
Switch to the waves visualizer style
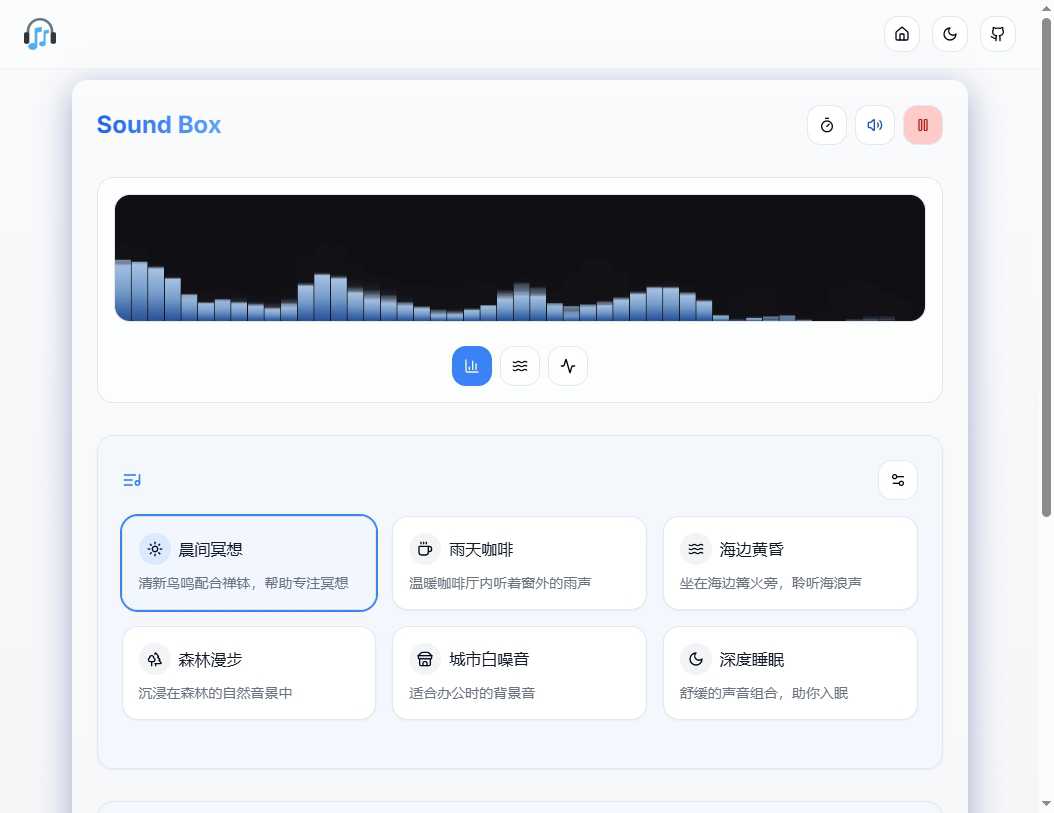[519, 365]
